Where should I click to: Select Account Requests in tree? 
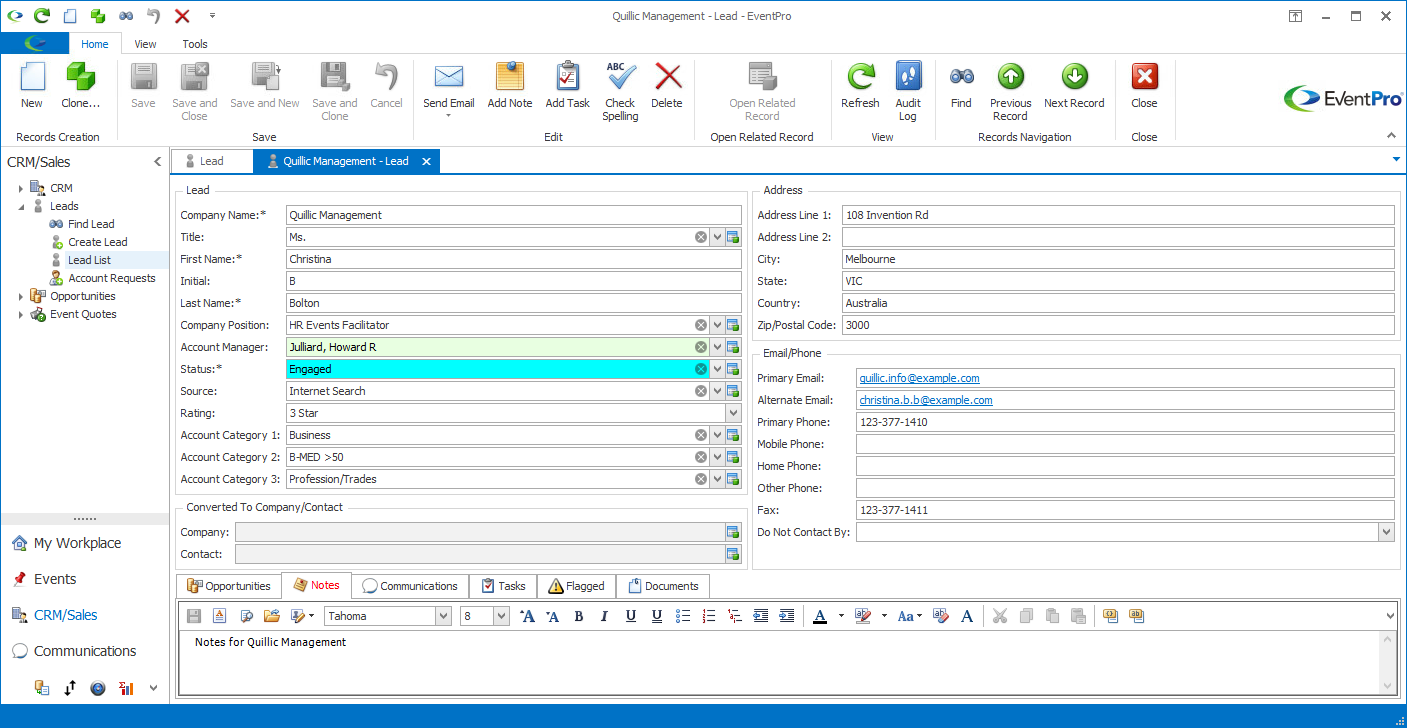(x=112, y=278)
